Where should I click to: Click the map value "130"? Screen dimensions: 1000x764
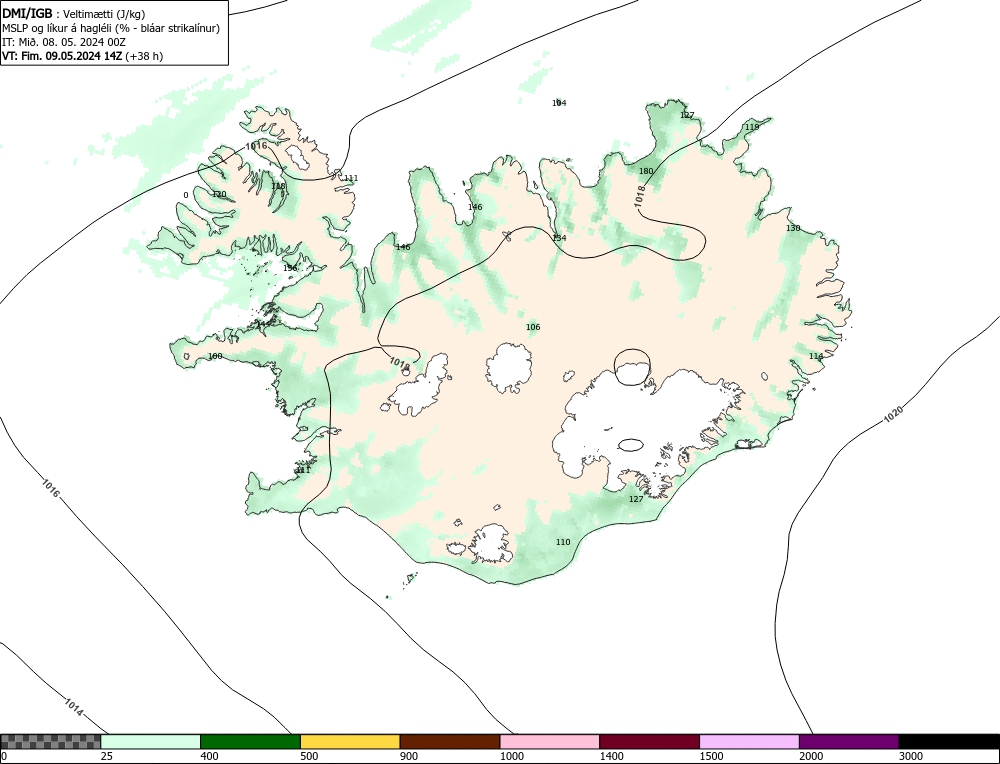793,228
